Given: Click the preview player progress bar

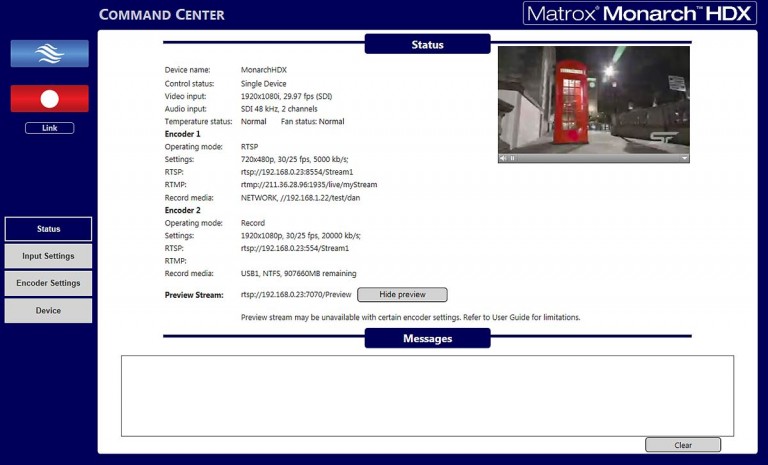Looking at the screenshot, I should (598, 158).
